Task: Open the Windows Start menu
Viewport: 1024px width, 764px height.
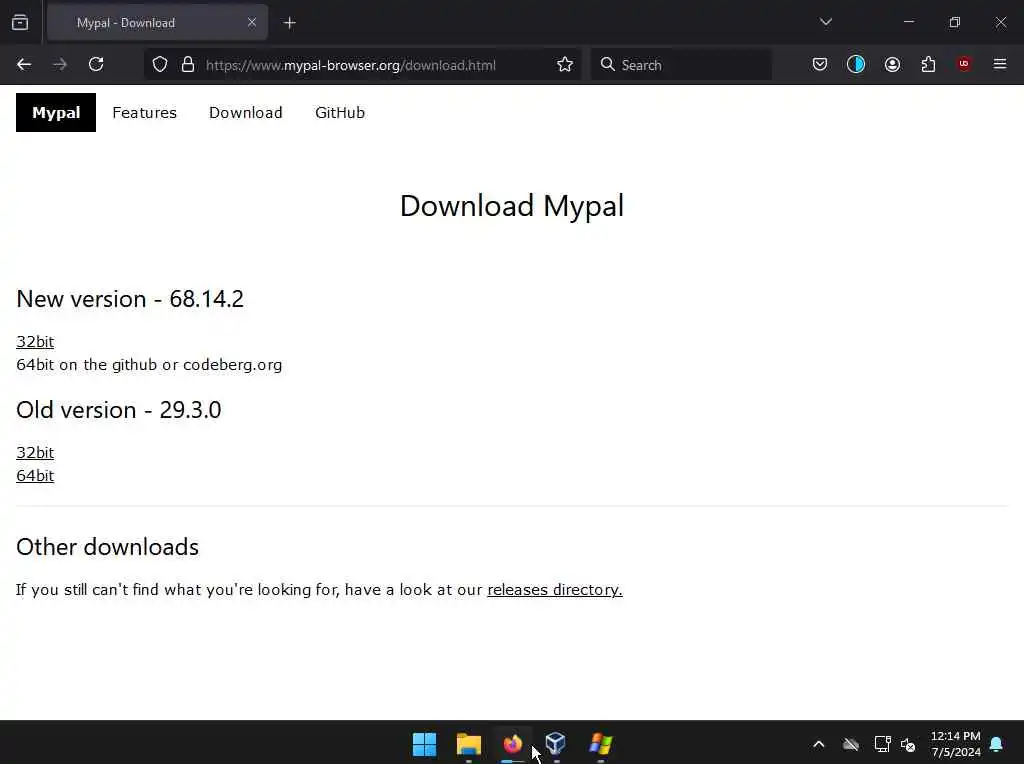Action: [424, 744]
